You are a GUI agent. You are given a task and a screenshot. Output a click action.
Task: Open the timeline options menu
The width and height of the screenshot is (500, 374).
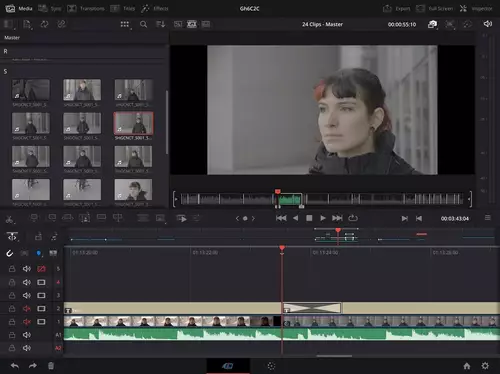pyautogui.click(x=488, y=218)
